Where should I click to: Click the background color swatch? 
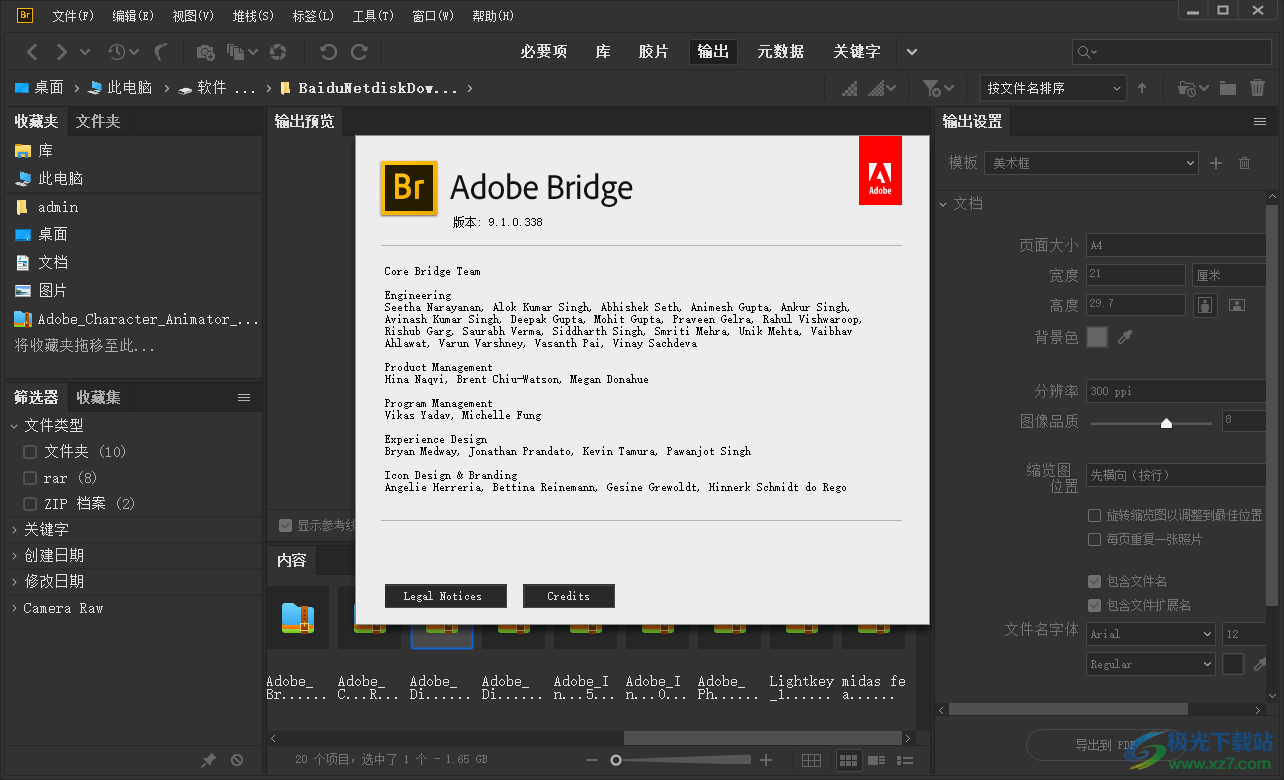[x=1097, y=337]
